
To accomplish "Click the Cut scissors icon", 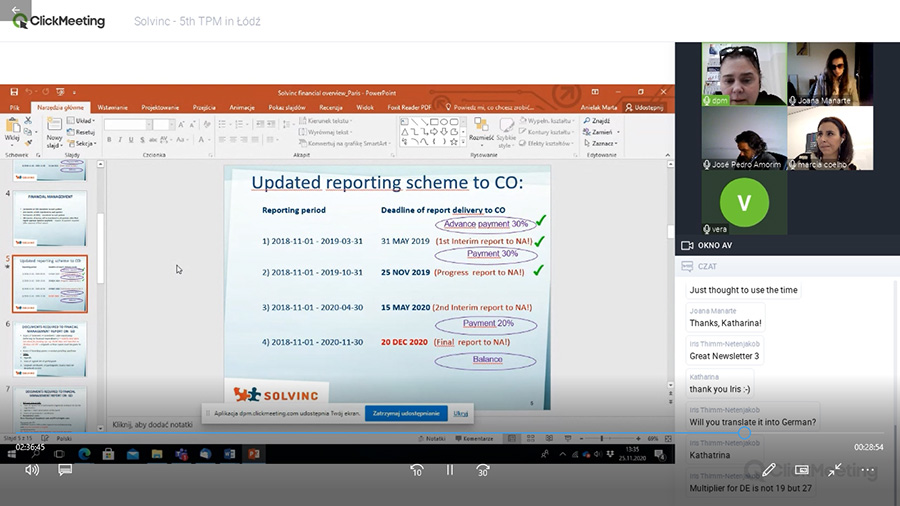I will click(x=28, y=120).
